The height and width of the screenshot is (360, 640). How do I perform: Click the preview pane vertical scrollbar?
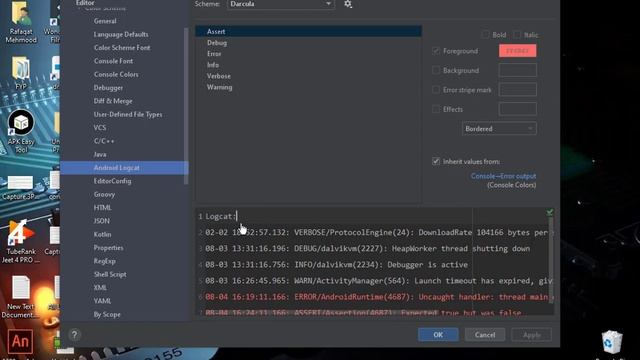[551, 261]
